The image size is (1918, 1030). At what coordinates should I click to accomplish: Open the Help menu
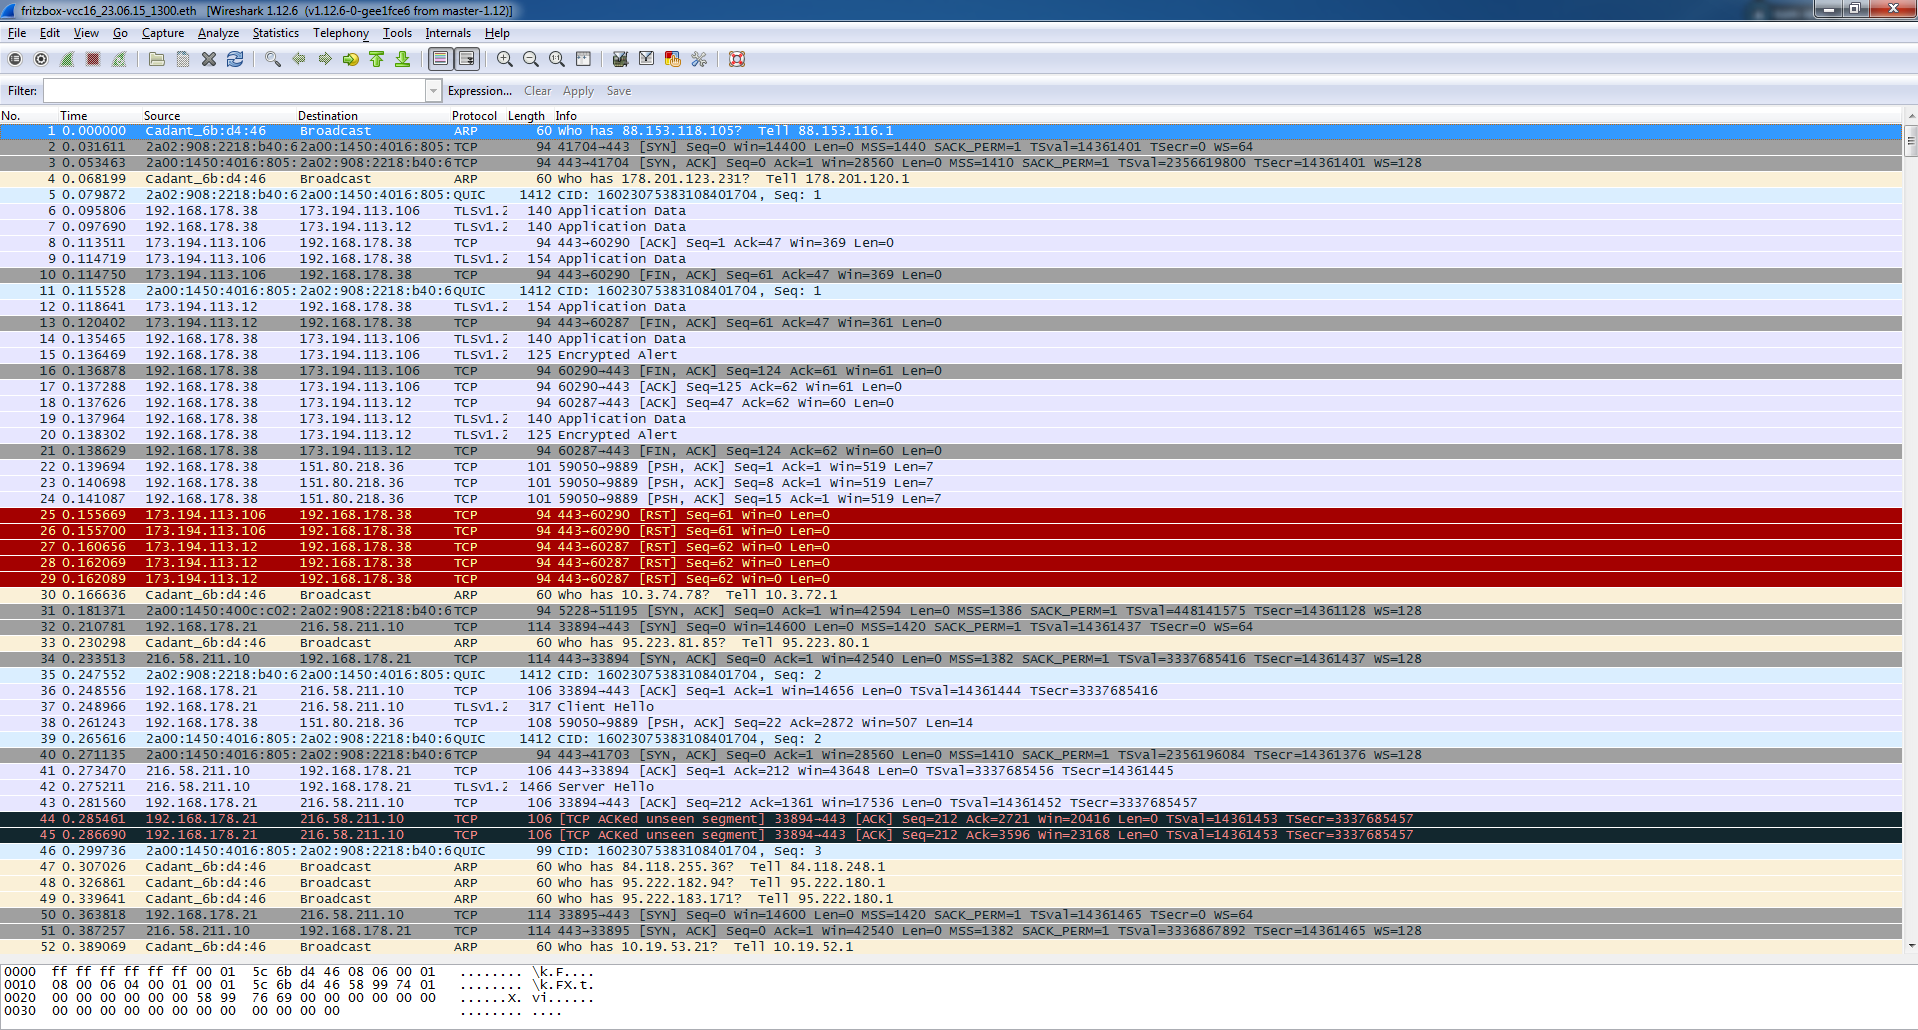pos(497,33)
